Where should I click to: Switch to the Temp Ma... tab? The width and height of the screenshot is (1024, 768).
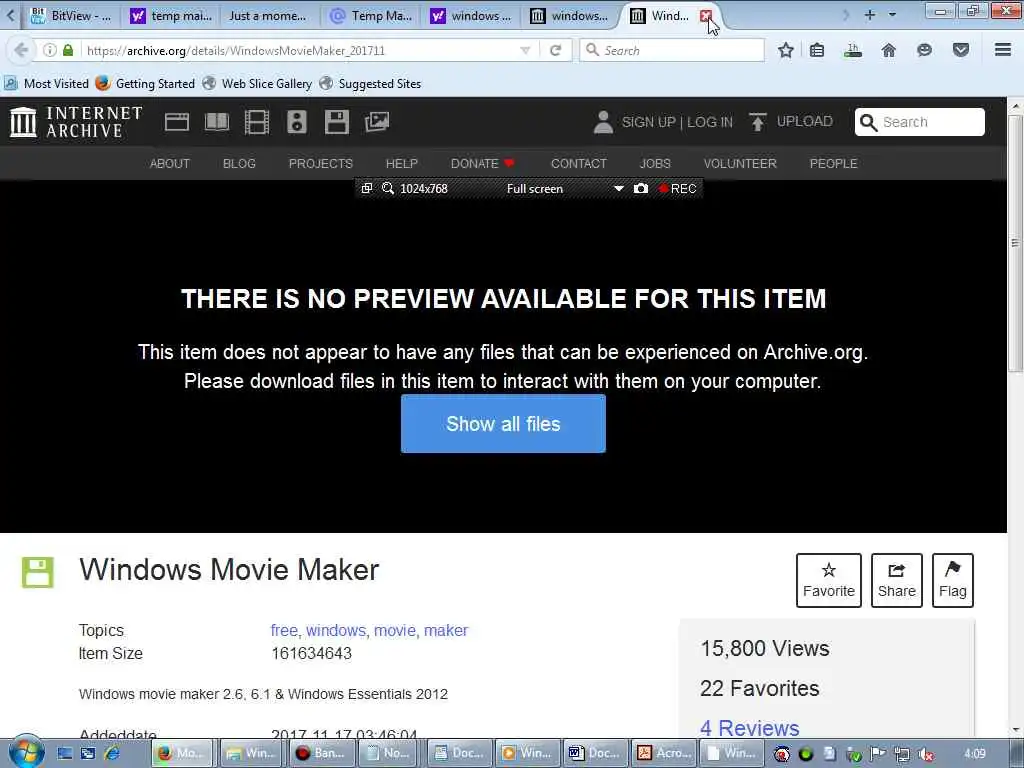(371, 16)
